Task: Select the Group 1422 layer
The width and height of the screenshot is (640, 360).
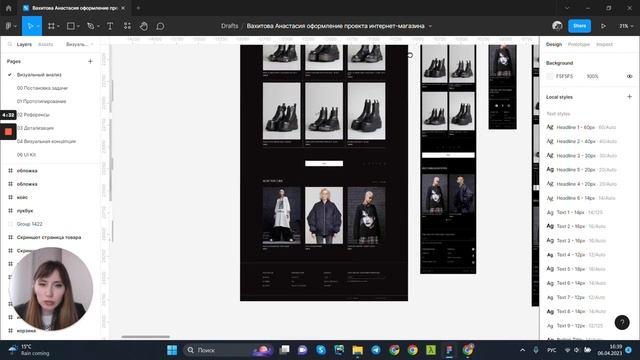Action: coord(29,224)
